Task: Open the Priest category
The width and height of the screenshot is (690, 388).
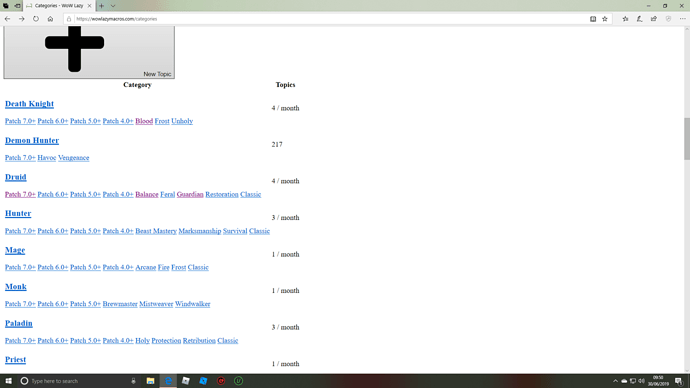Action: [x=15, y=359]
